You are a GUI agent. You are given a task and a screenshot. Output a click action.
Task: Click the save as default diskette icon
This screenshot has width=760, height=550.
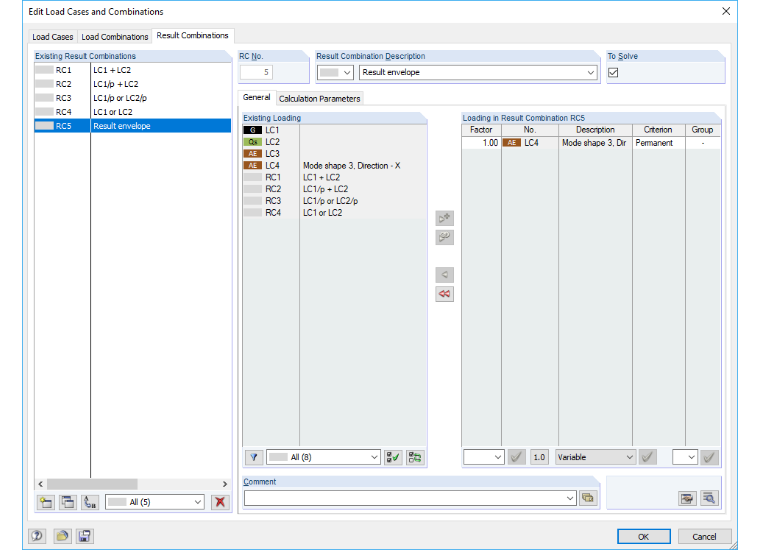tap(84, 536)
